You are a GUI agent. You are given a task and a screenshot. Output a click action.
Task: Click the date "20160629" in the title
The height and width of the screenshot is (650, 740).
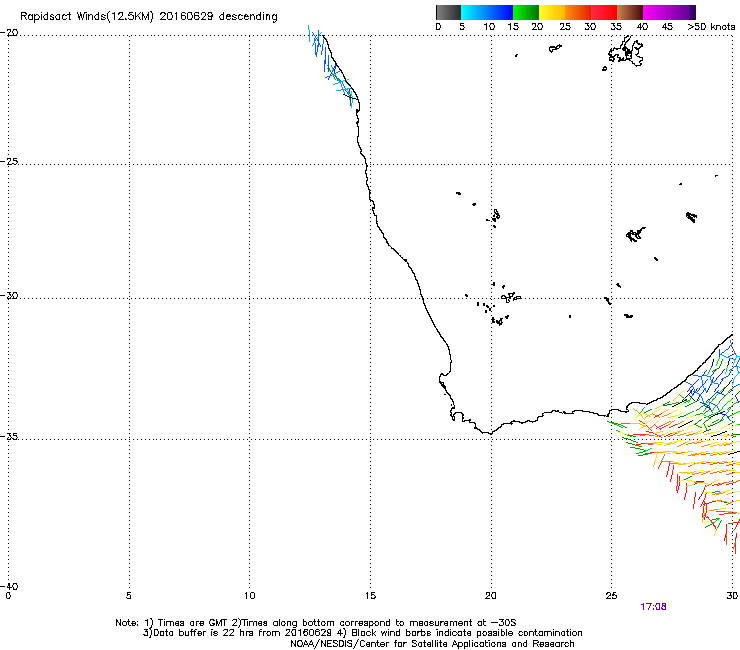coord(186,17)
